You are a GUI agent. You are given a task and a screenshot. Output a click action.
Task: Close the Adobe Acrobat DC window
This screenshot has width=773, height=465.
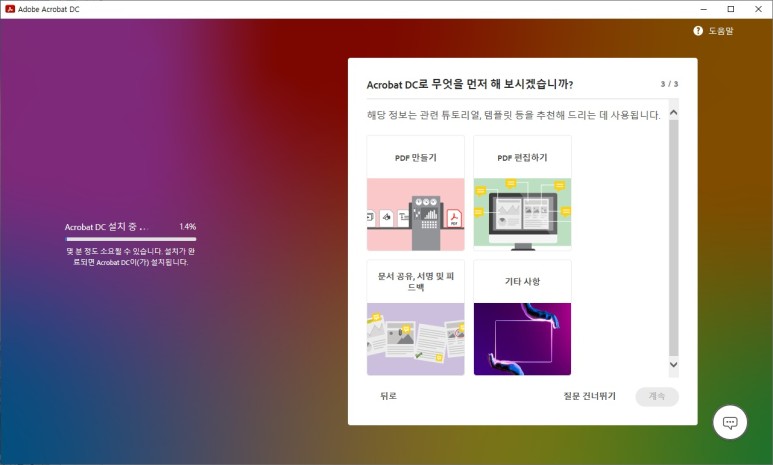click(758, 9)
